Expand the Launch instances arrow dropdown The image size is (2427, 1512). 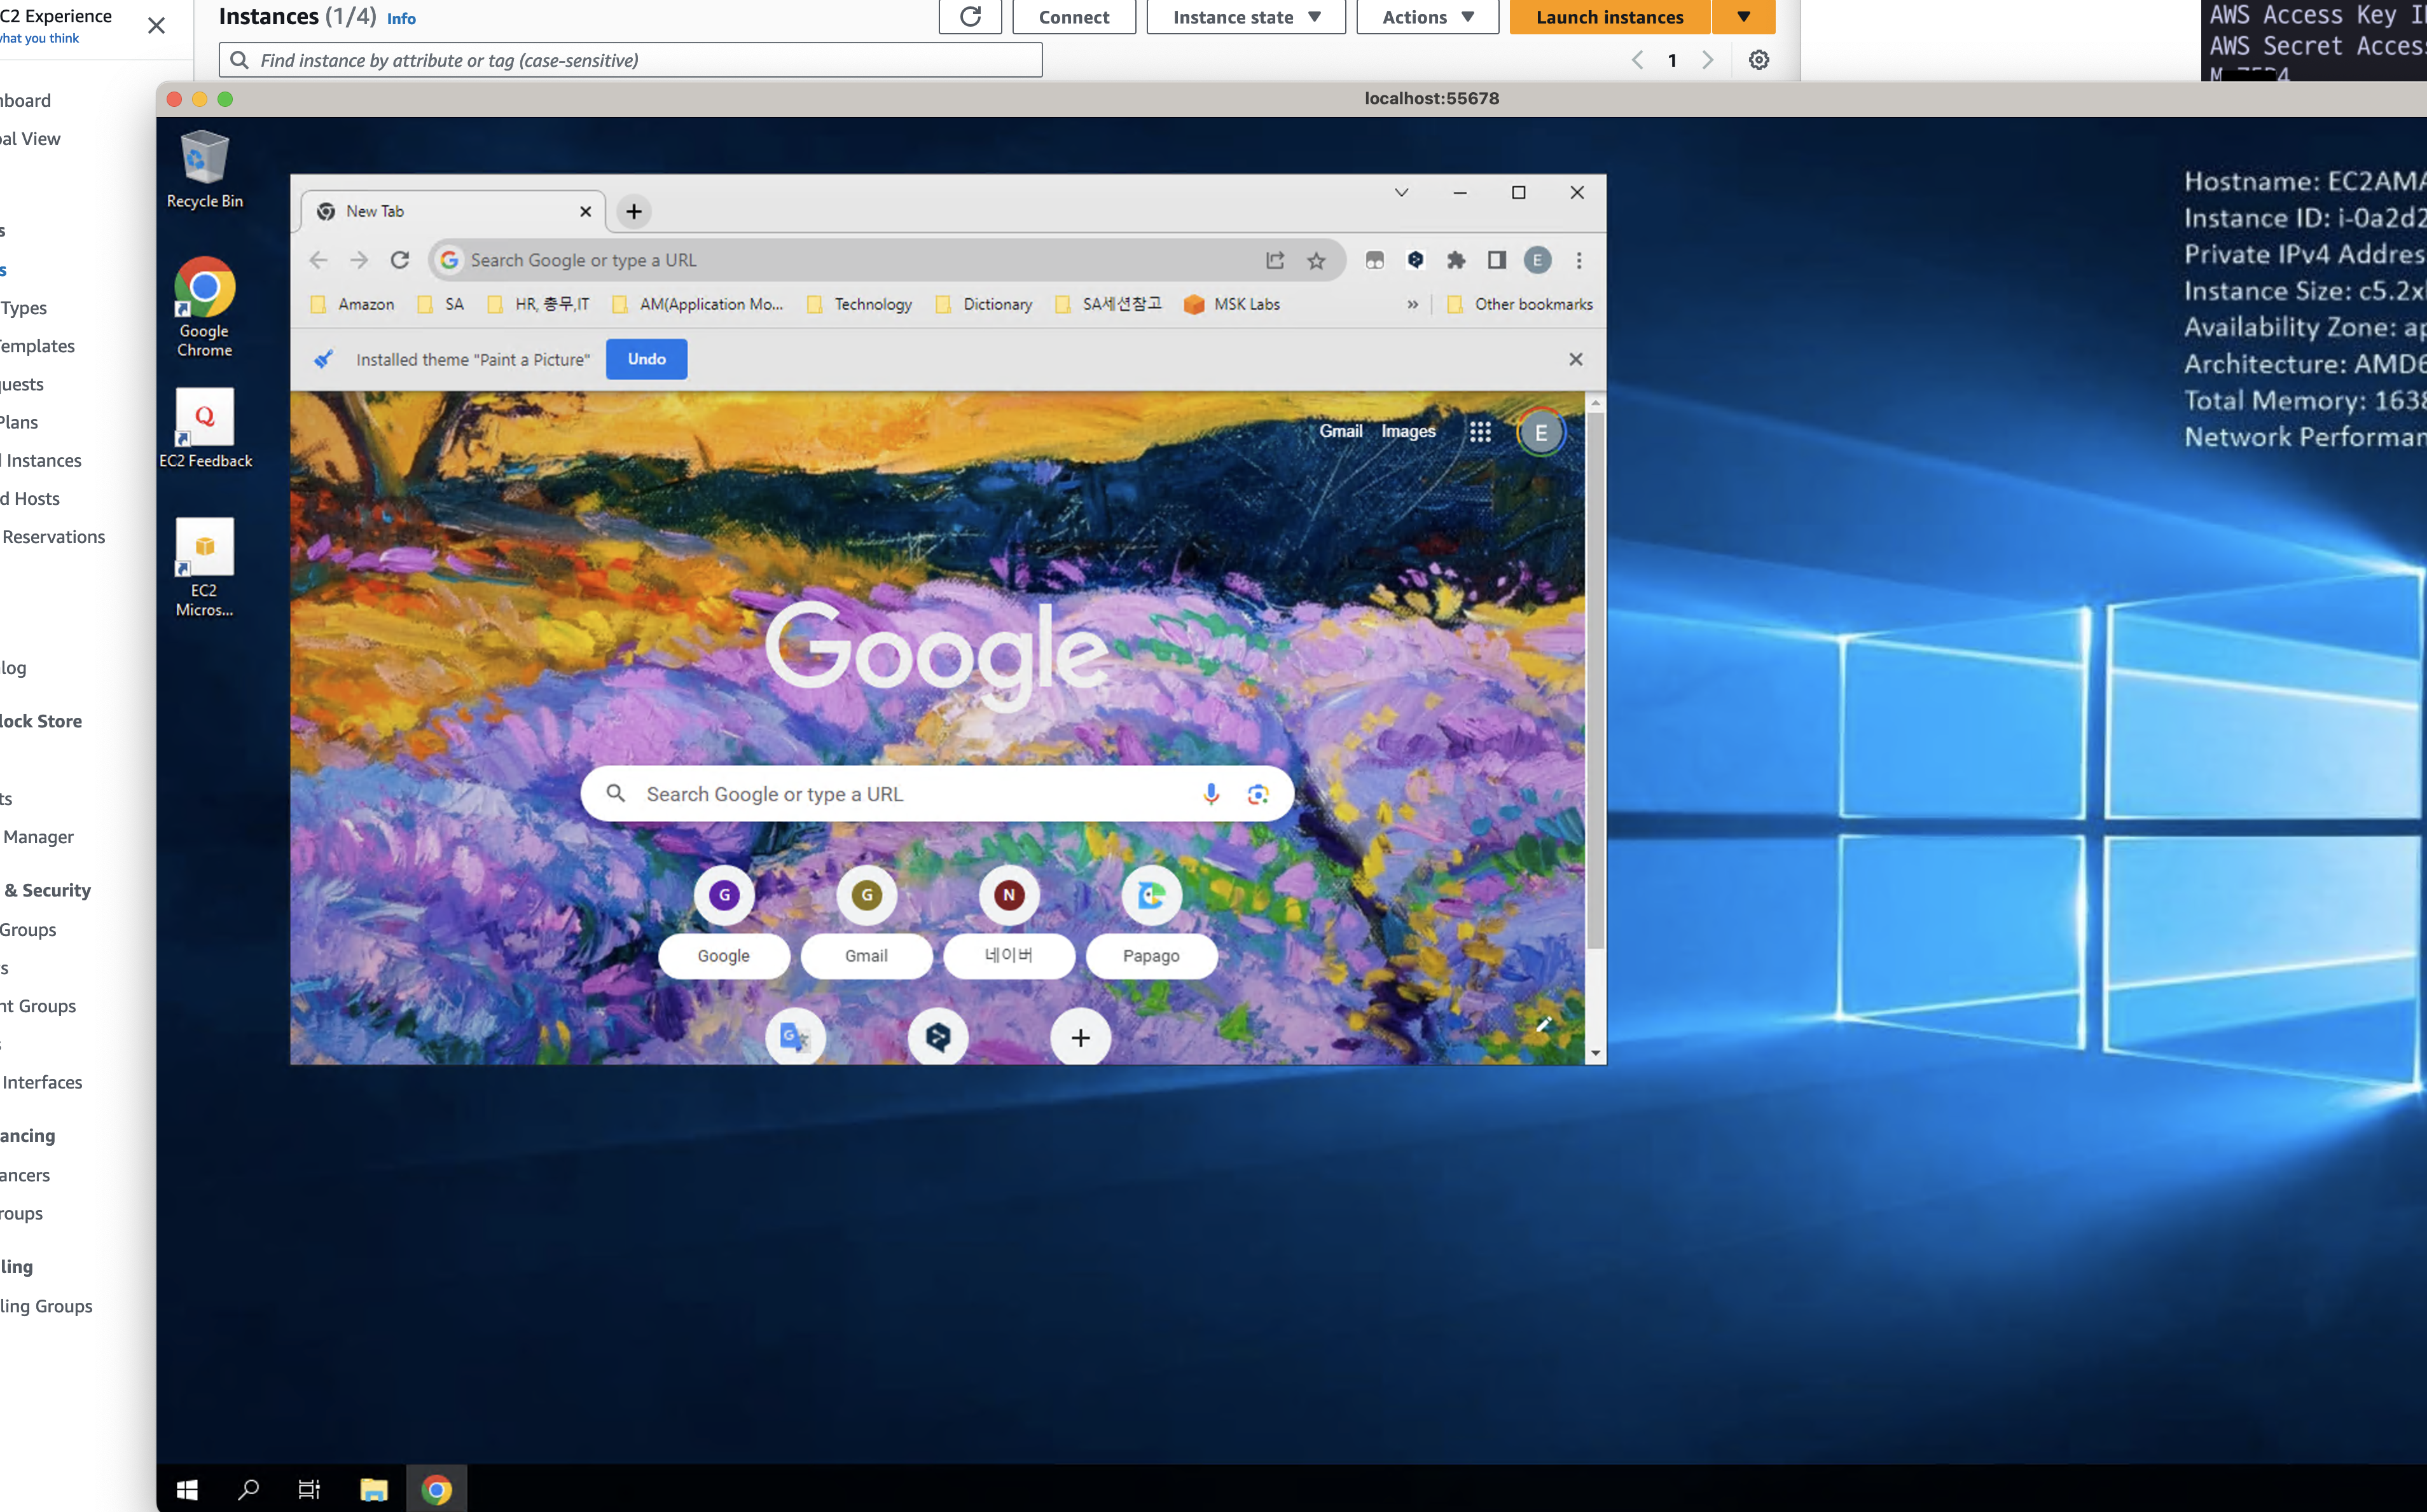click(x=1743, y=17)
